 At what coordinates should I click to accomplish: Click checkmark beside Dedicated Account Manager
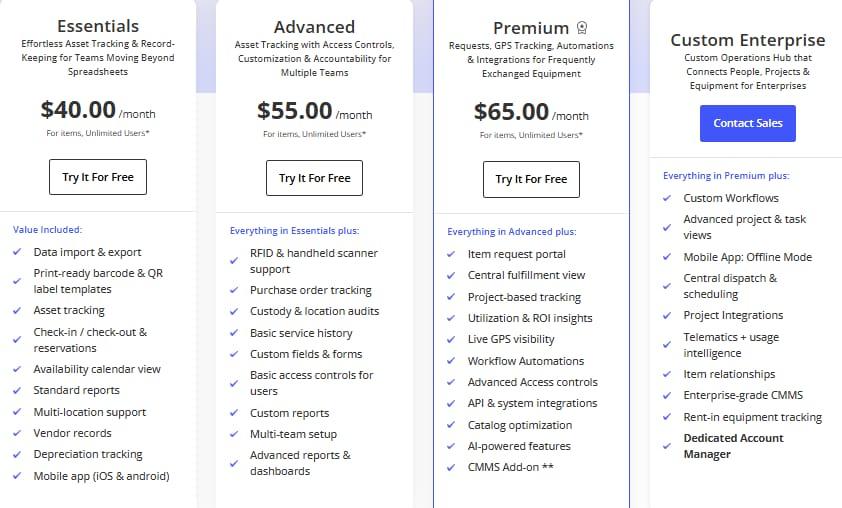pyautogui.click(x=668, y=438)
